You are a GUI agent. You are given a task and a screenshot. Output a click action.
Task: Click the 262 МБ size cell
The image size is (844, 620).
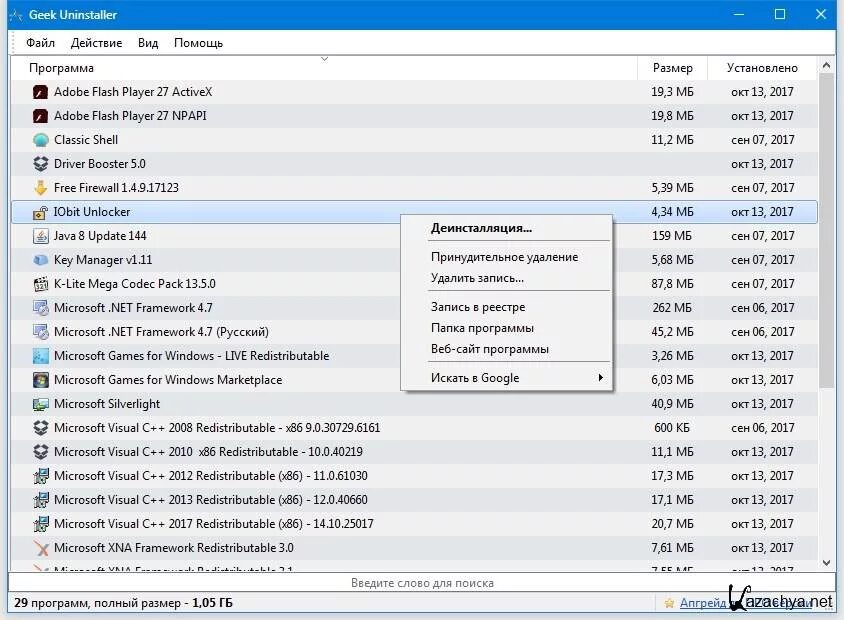672,308
